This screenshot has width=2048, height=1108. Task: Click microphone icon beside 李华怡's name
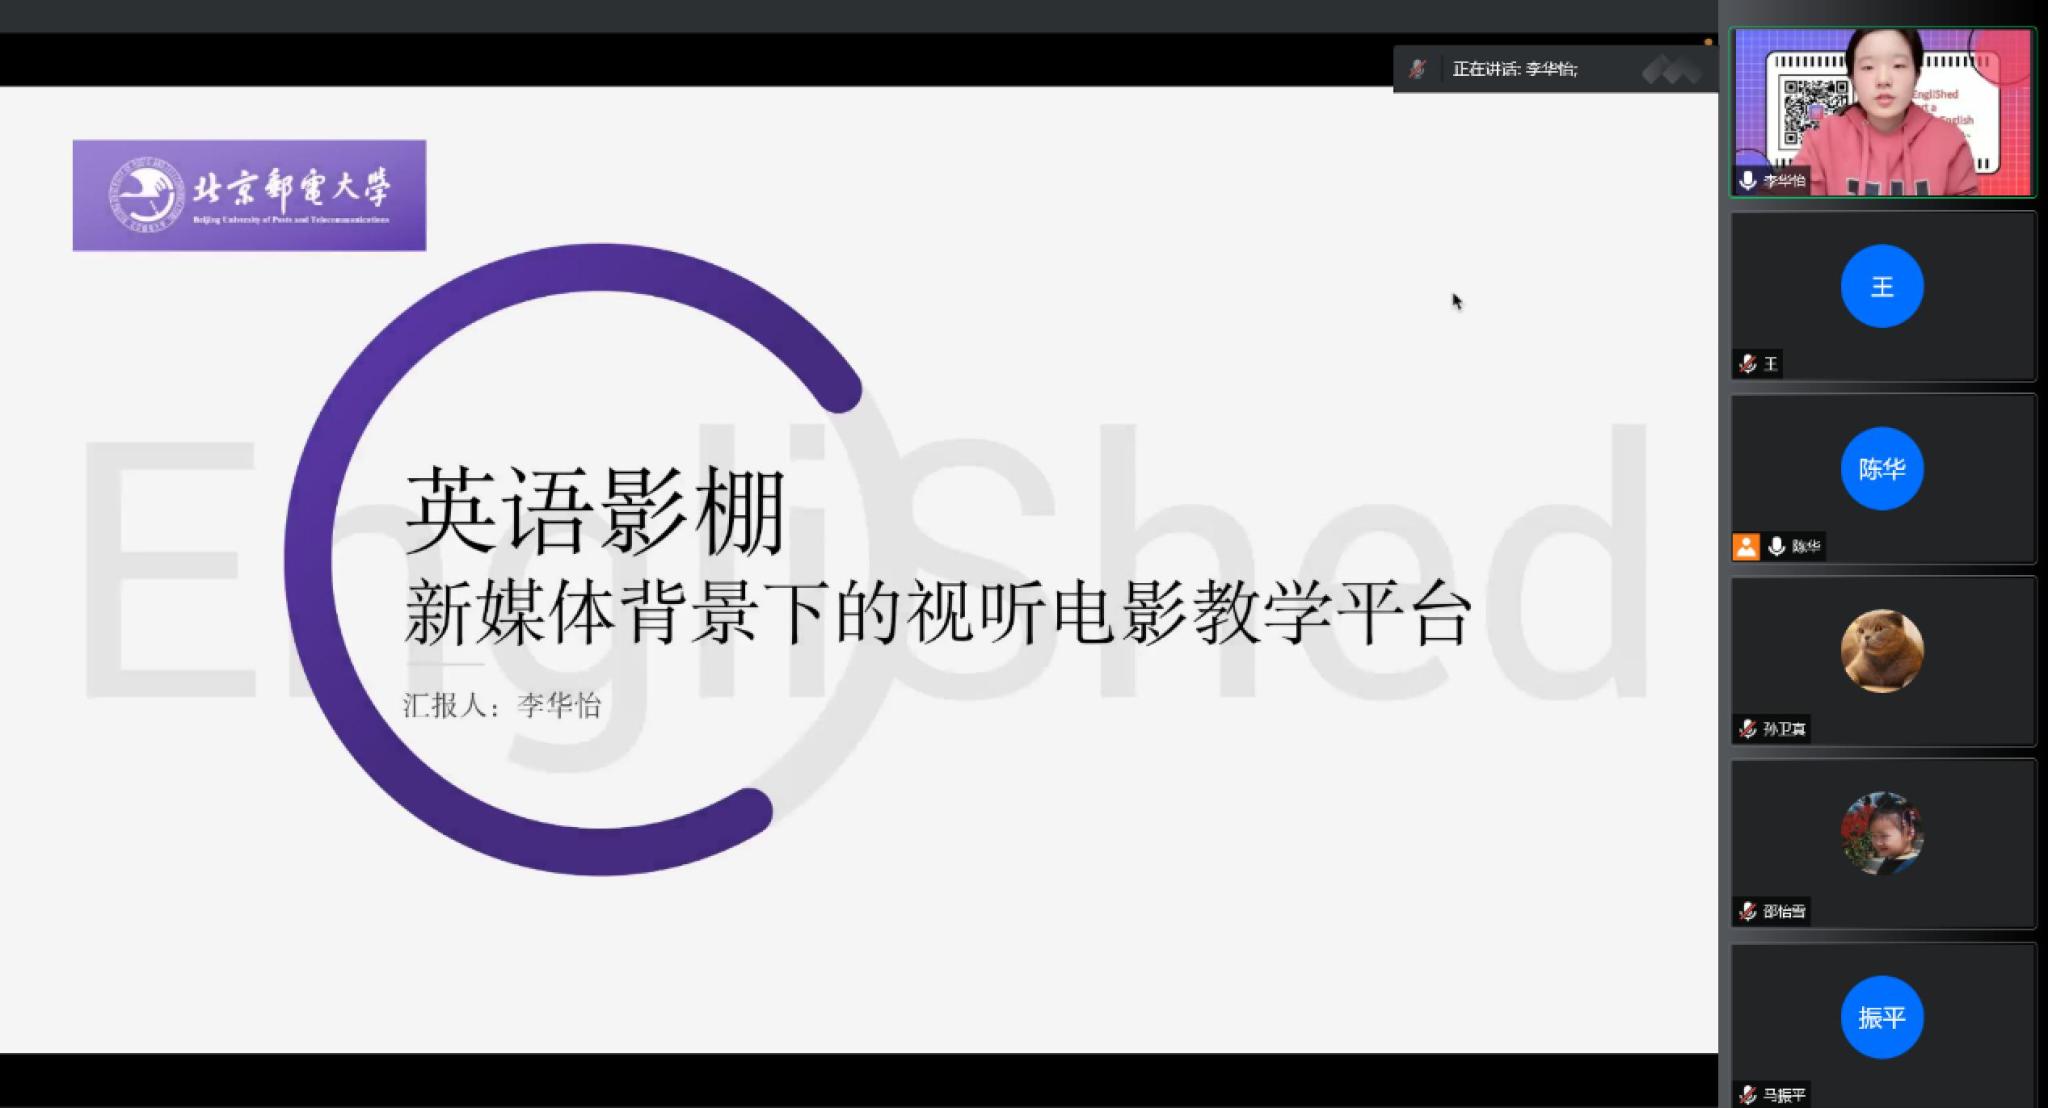[1747, 180]
